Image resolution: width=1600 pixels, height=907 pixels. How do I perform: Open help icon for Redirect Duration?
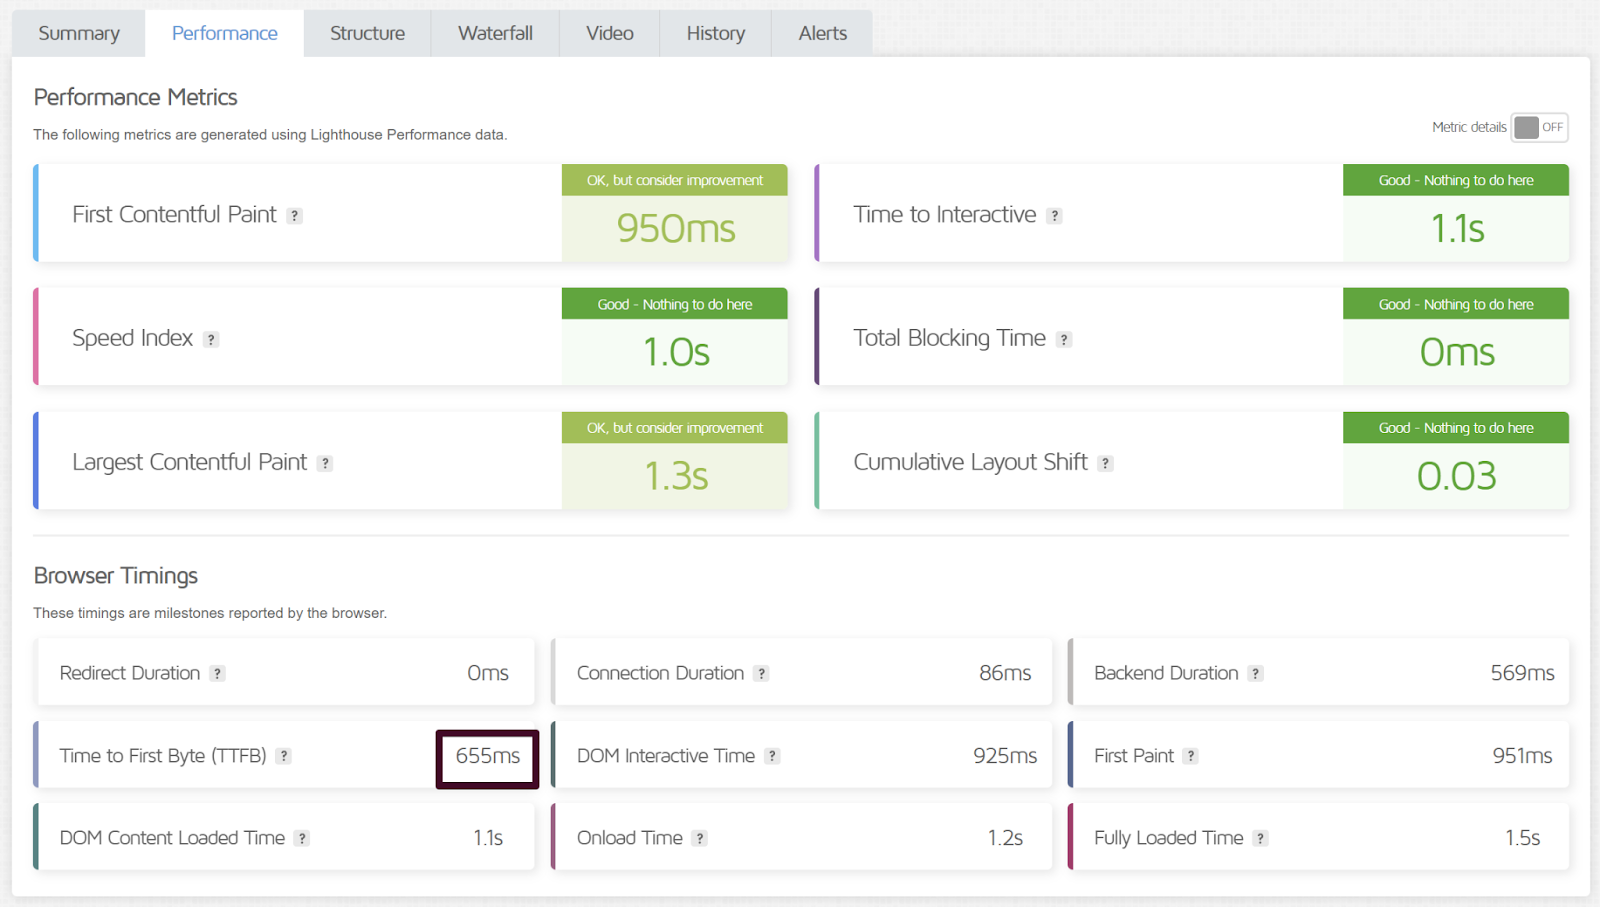(217, 674)
